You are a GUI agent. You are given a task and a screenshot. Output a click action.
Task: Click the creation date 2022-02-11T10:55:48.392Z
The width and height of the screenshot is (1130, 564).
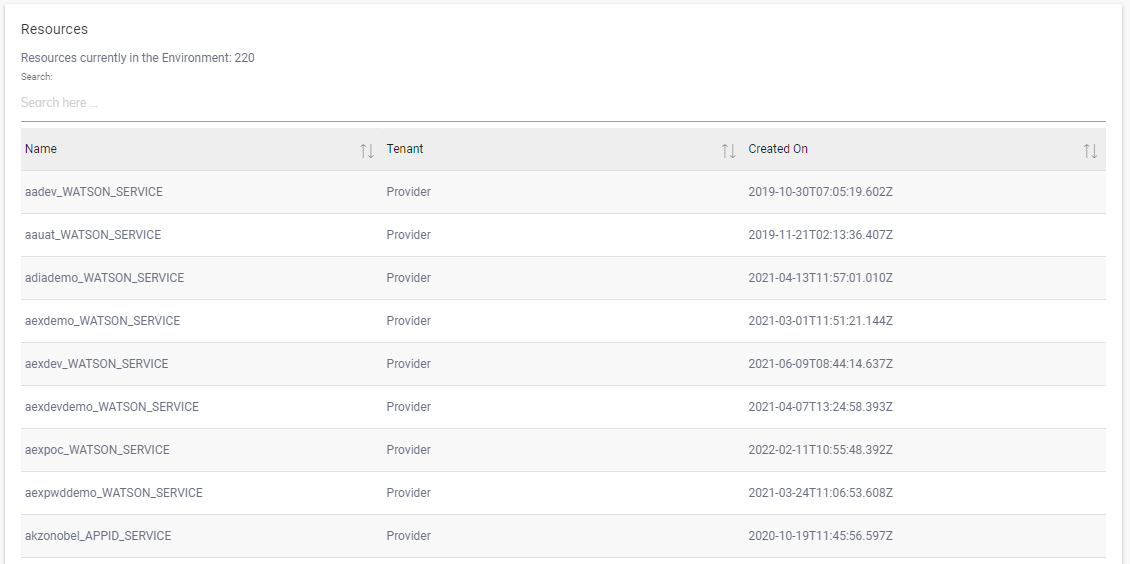point(821,450)
